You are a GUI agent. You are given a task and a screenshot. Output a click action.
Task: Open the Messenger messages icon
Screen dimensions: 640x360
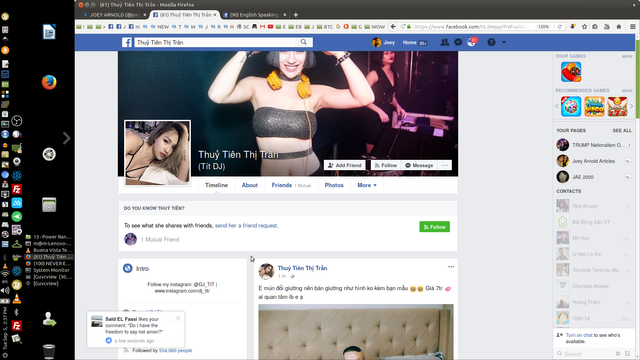tap(458, 42)
